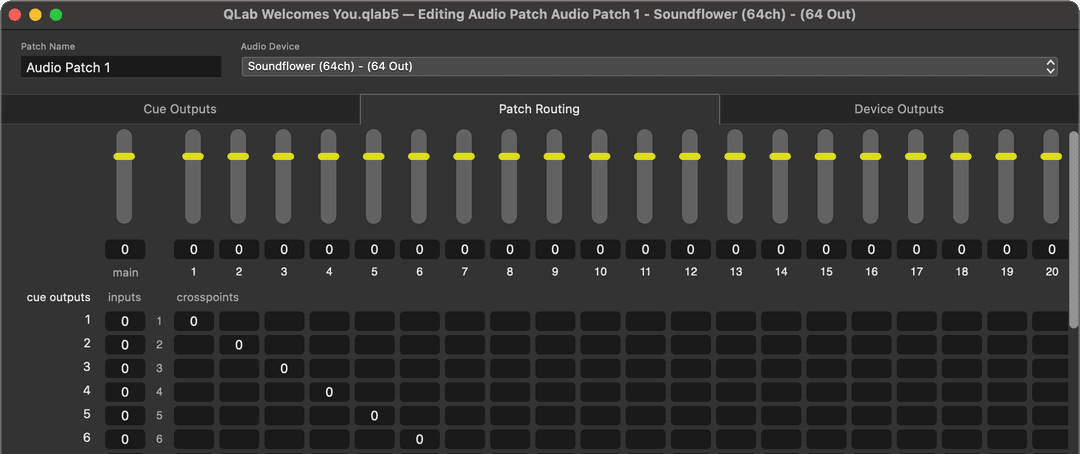
Task: Click the Patch Name text field
Action: coord(121,67)
